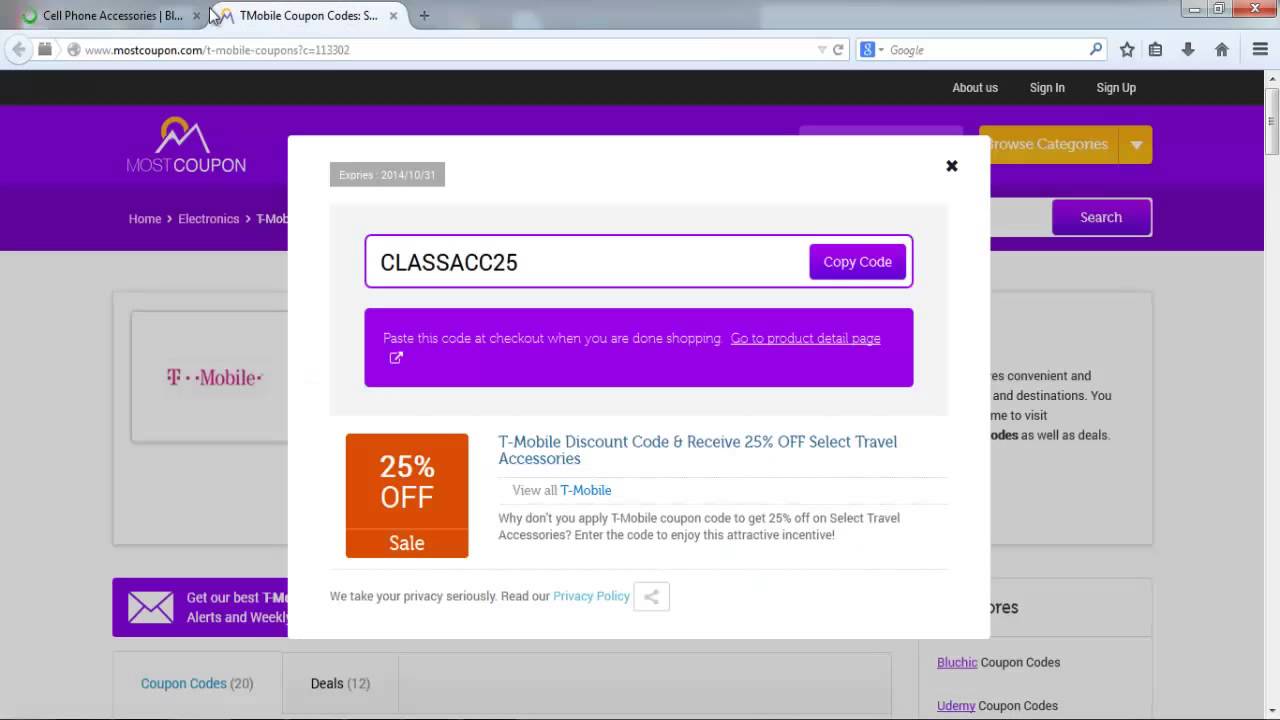Switch to Deals (12) tab

[x=340, y=684]
